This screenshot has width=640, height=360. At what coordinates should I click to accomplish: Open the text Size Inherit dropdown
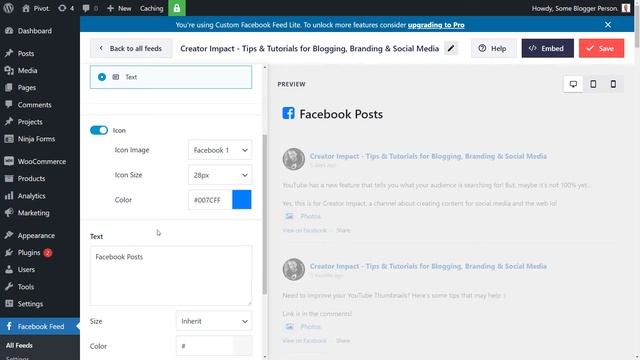coord(214,321)
